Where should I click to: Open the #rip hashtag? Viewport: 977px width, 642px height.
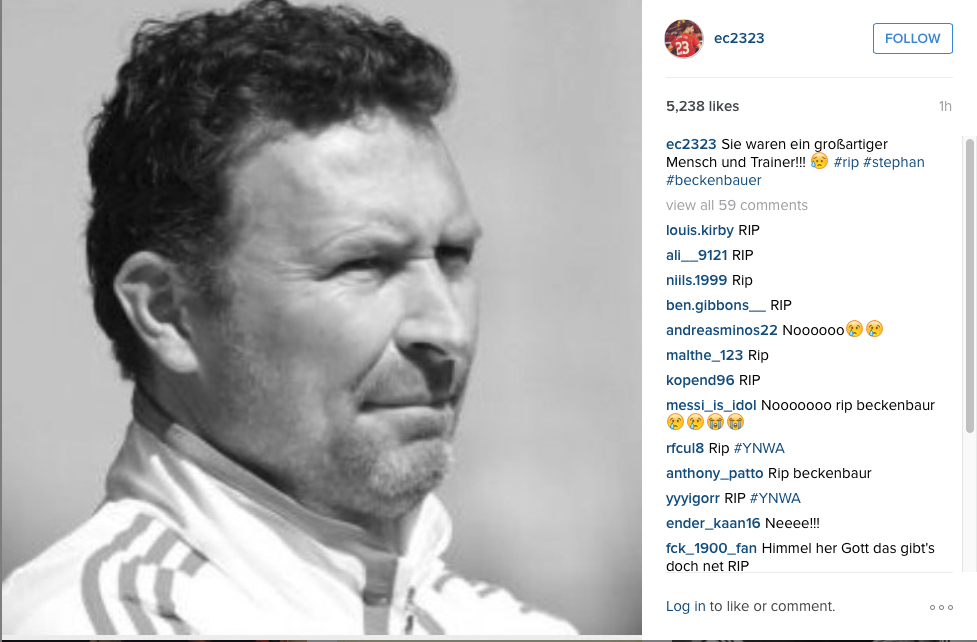point(846,162)
